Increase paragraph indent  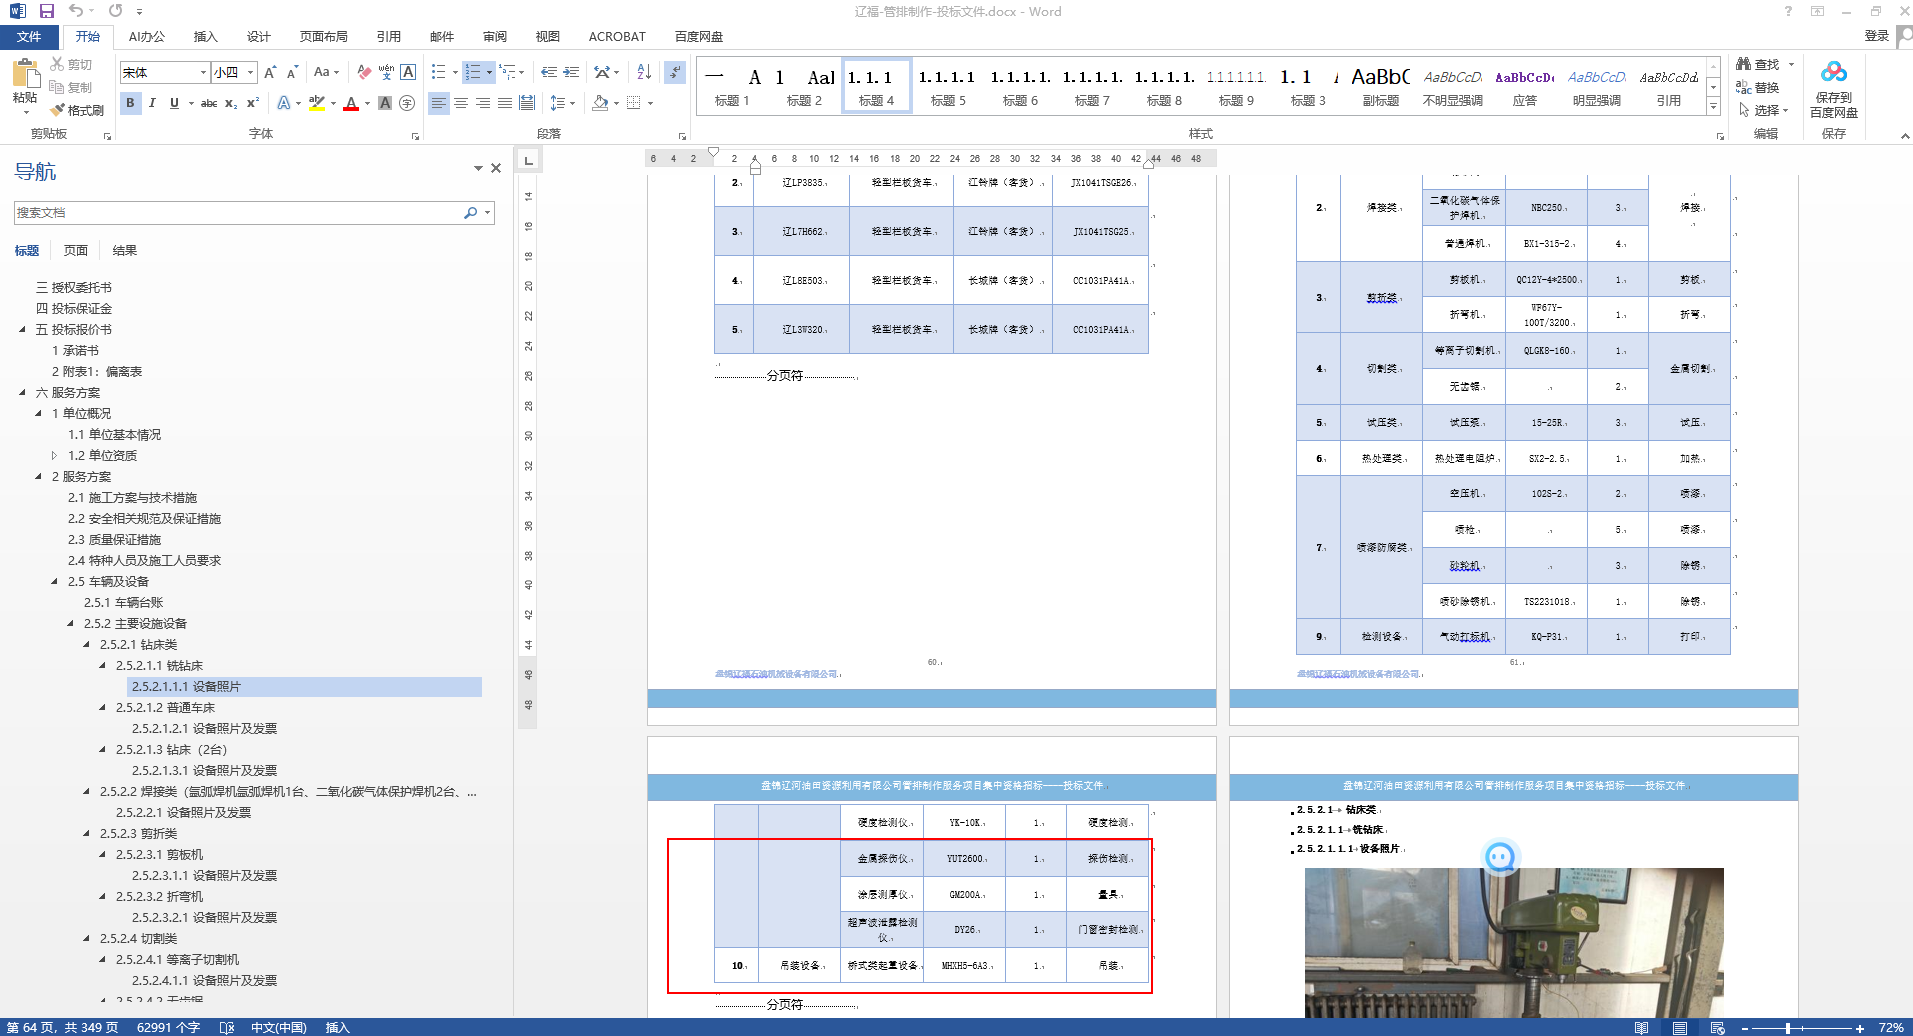pyautogui.click(x=571, y=72)
